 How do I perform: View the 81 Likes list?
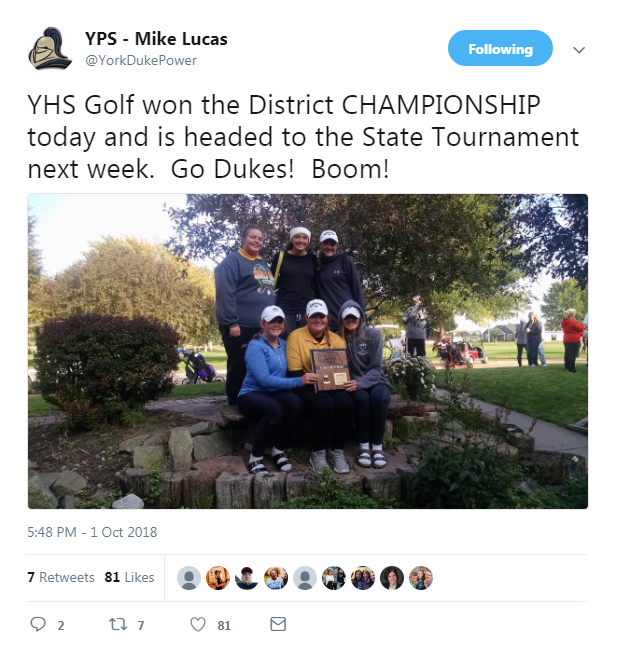130,577
